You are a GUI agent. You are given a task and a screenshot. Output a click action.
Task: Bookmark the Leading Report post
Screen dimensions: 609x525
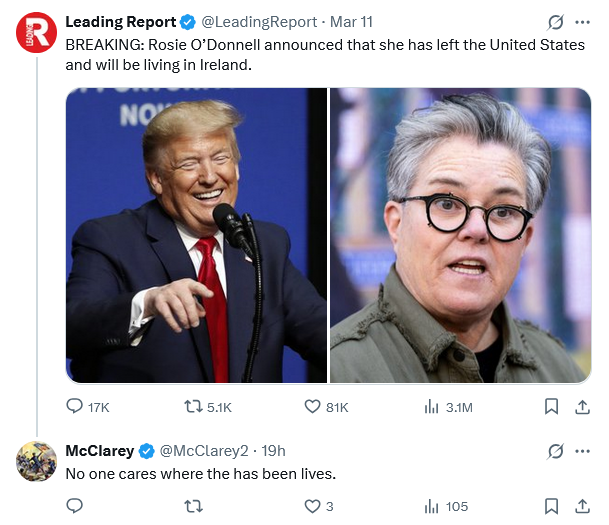tap(551, 407)
